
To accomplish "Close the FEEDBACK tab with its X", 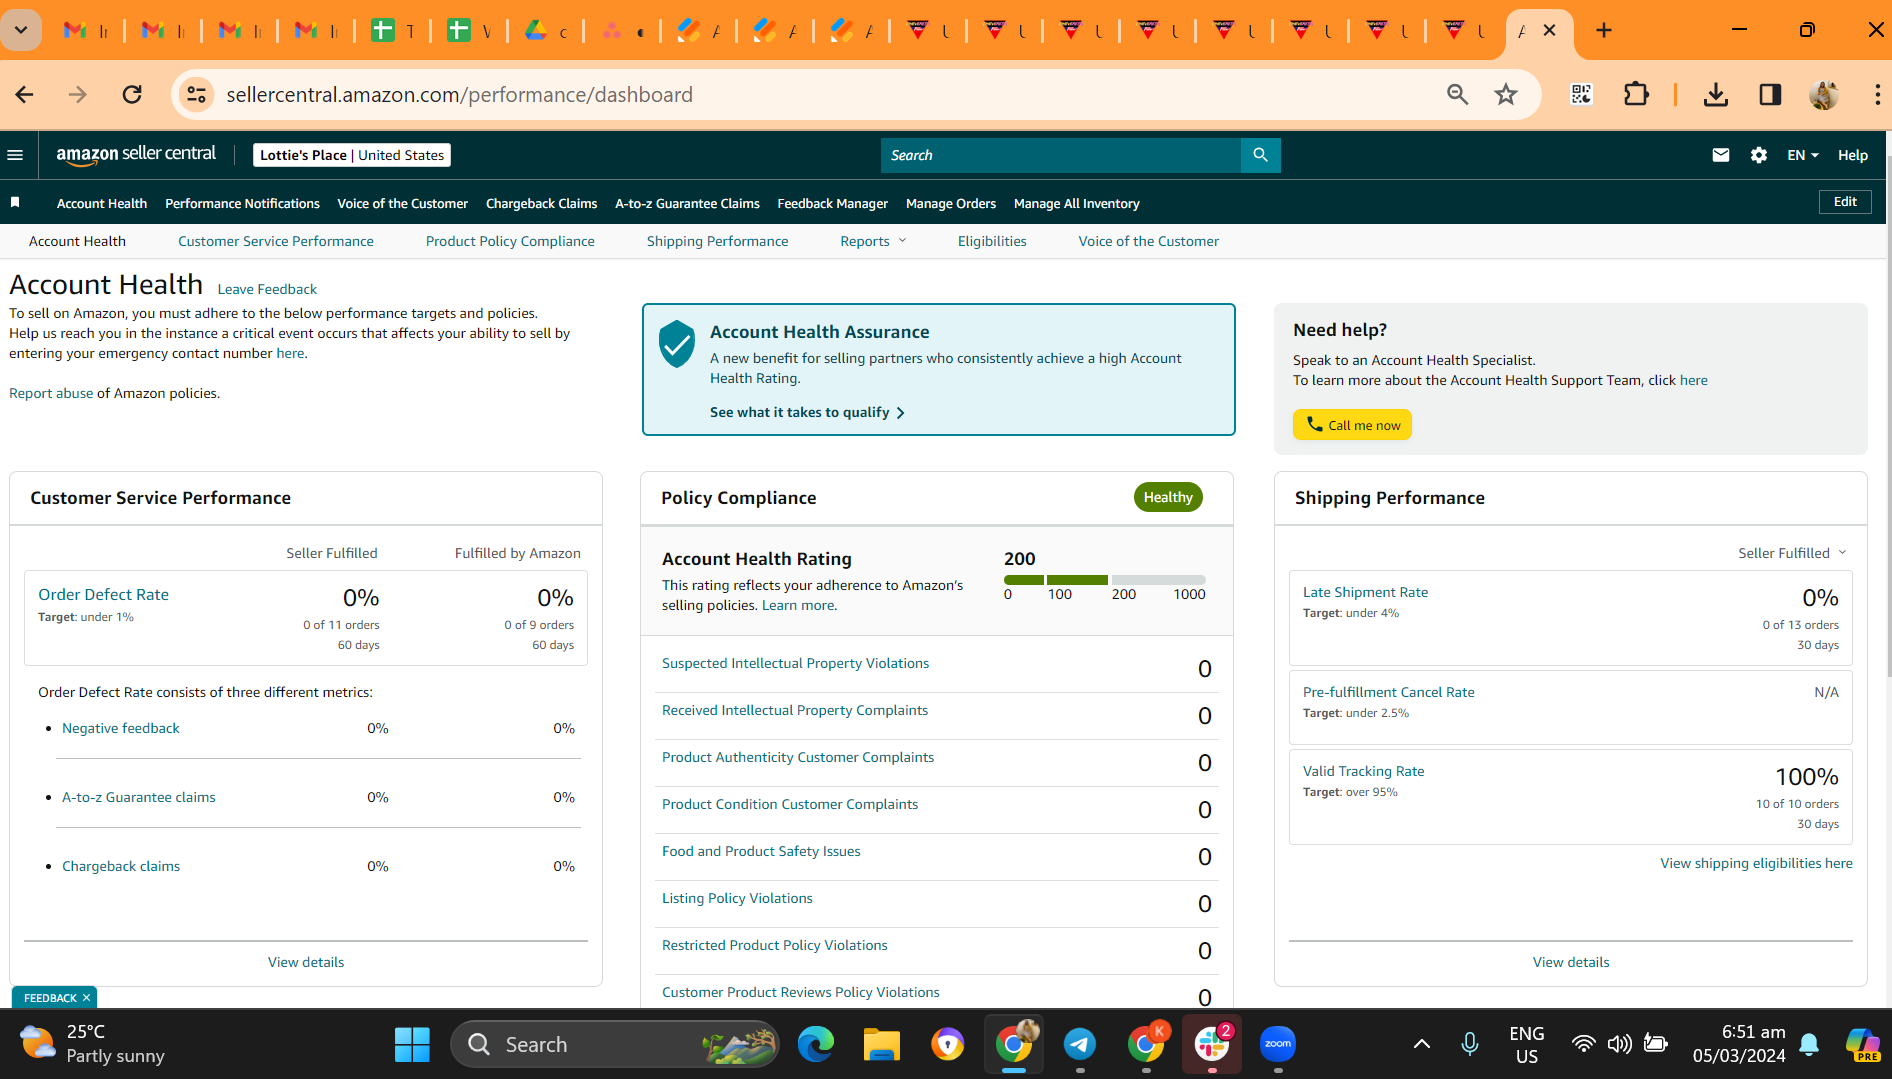I will coord(87,998).
